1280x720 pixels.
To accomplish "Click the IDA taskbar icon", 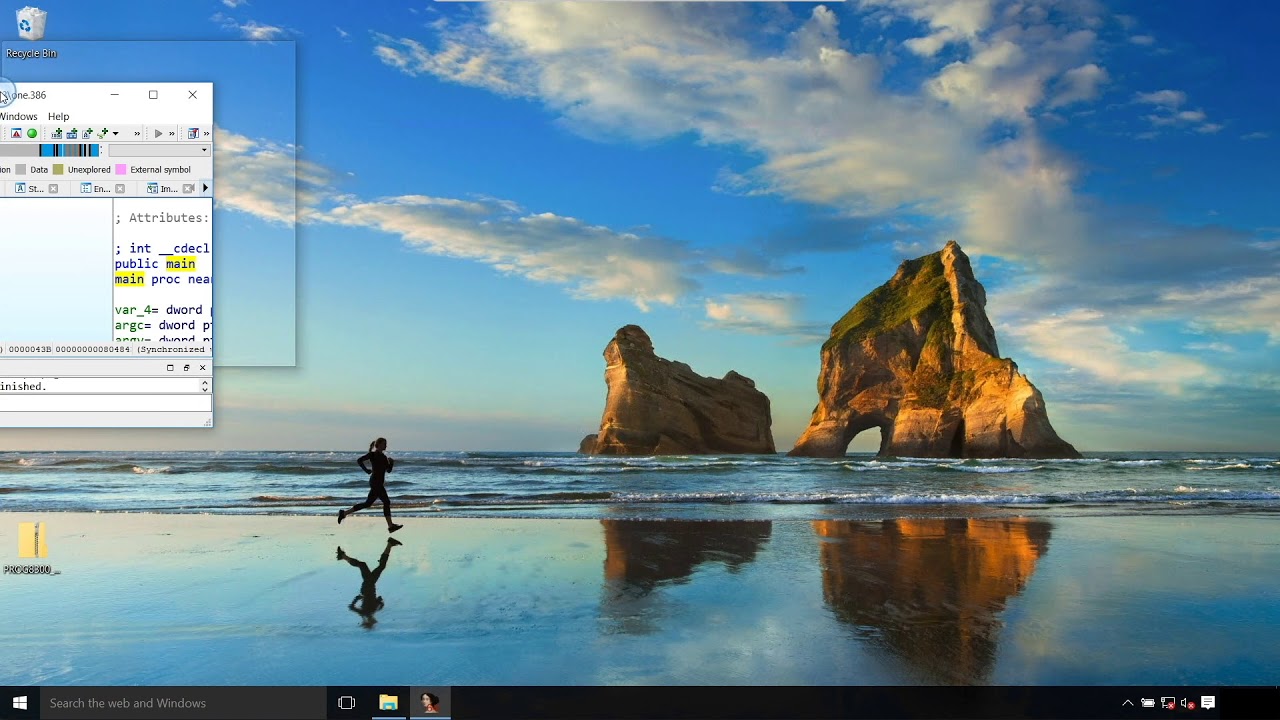I will (x=430, y=703).
